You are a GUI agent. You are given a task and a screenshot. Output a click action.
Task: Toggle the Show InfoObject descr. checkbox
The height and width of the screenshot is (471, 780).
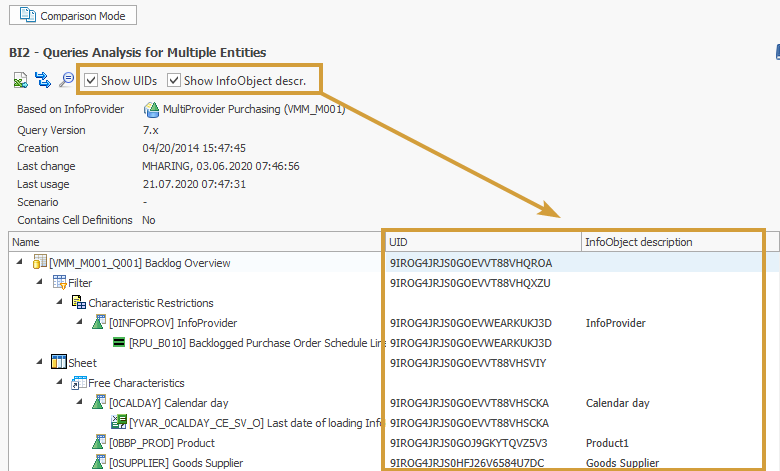174,80
